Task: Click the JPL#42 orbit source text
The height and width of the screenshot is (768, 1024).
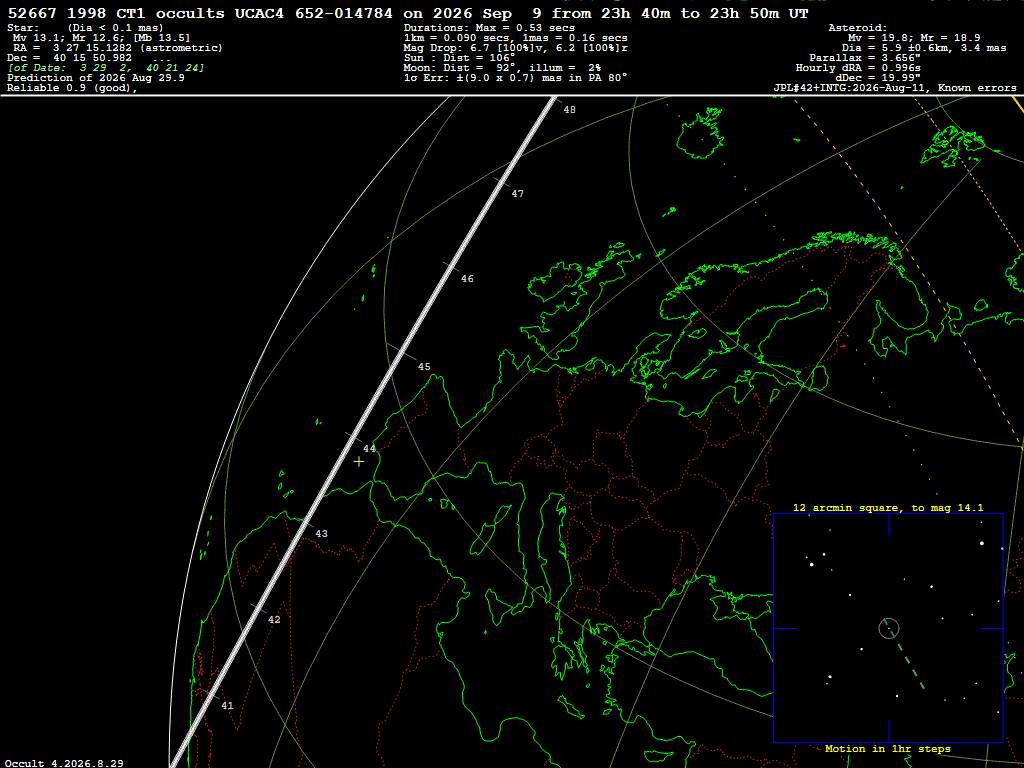Action: pyautogui.click(x=895, y=88)
